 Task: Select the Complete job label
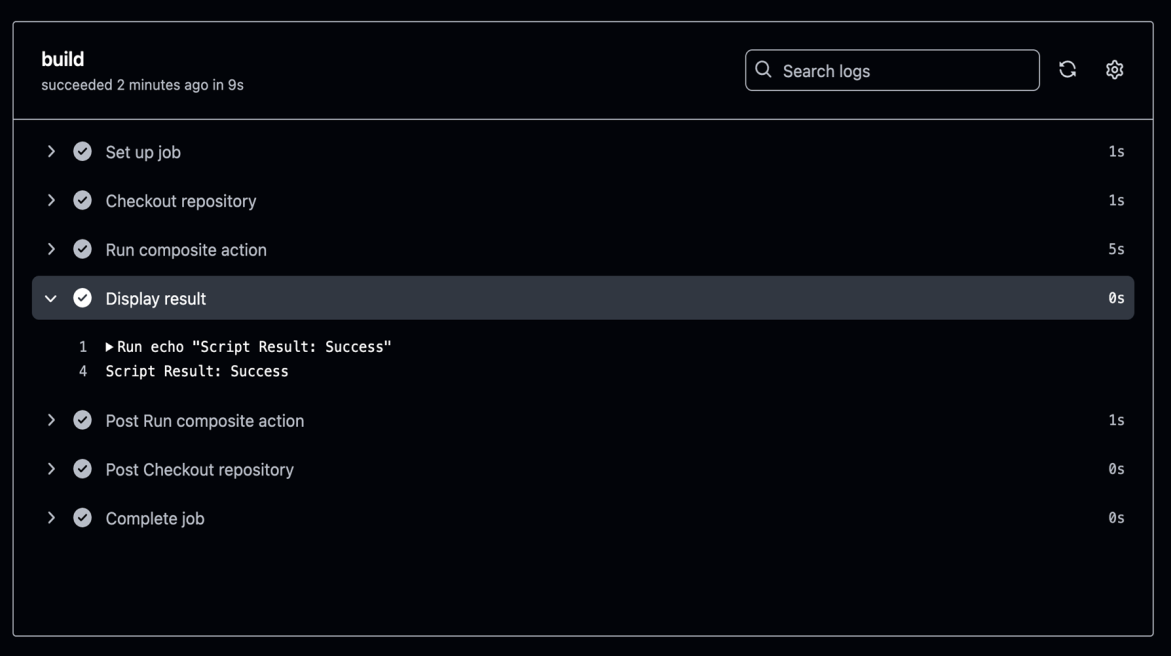tap(155, 519)
